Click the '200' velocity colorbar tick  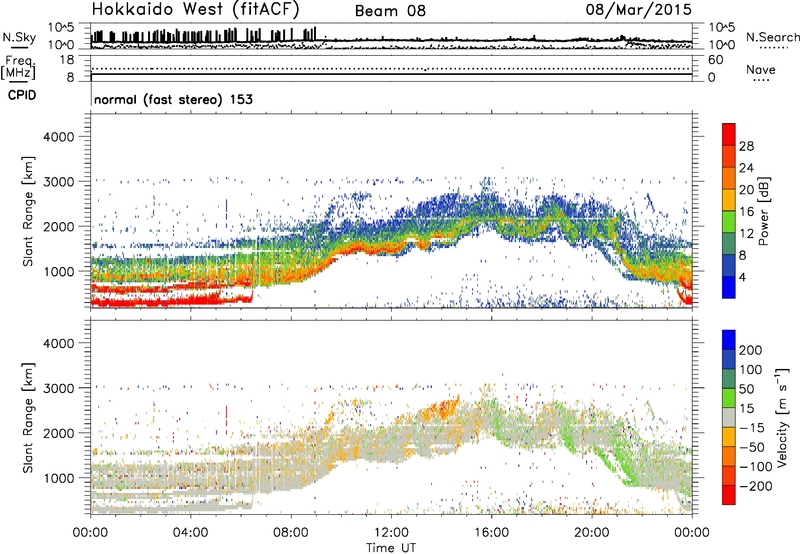(751, 350)
